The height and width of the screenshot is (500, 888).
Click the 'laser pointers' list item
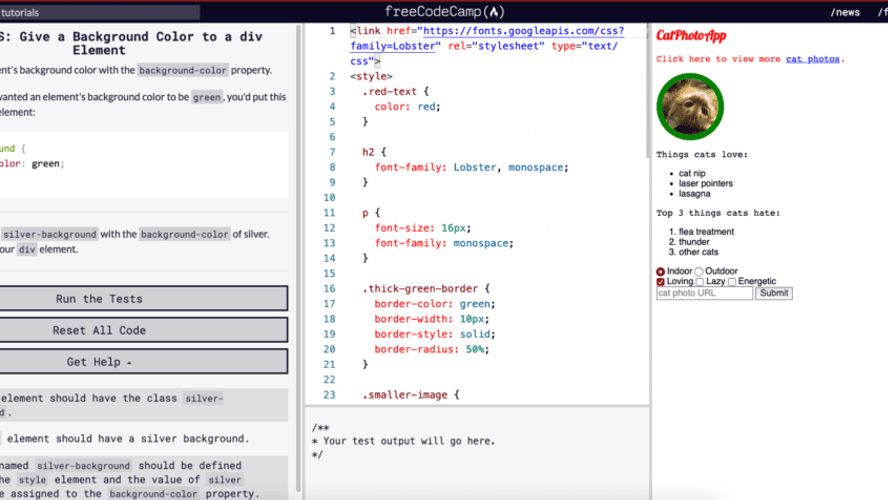click(x=706, y=183)
